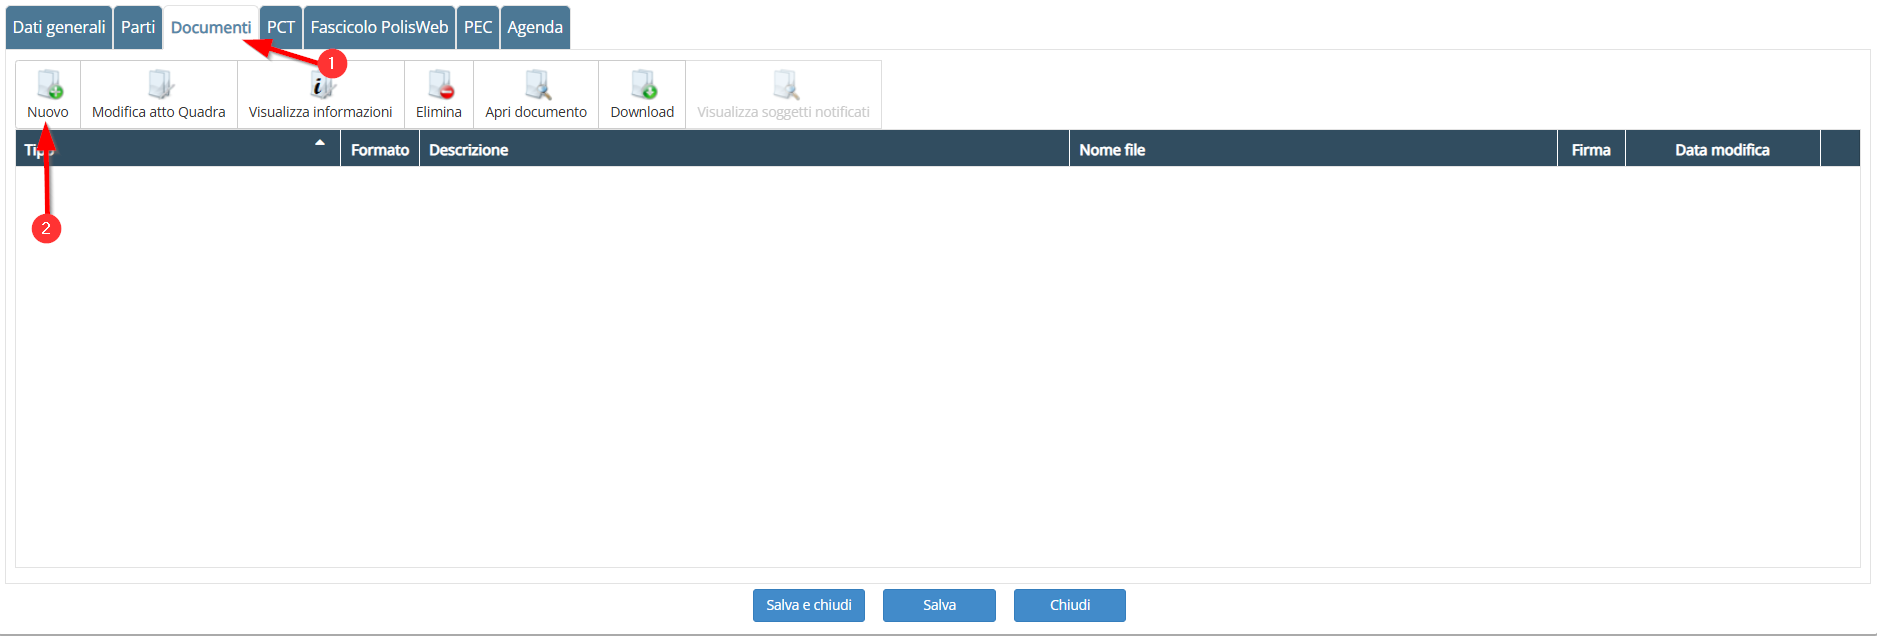1877x636 pixels.
Task: Open the Fascicolo PolisWeb tab
Action: point(379,27)
